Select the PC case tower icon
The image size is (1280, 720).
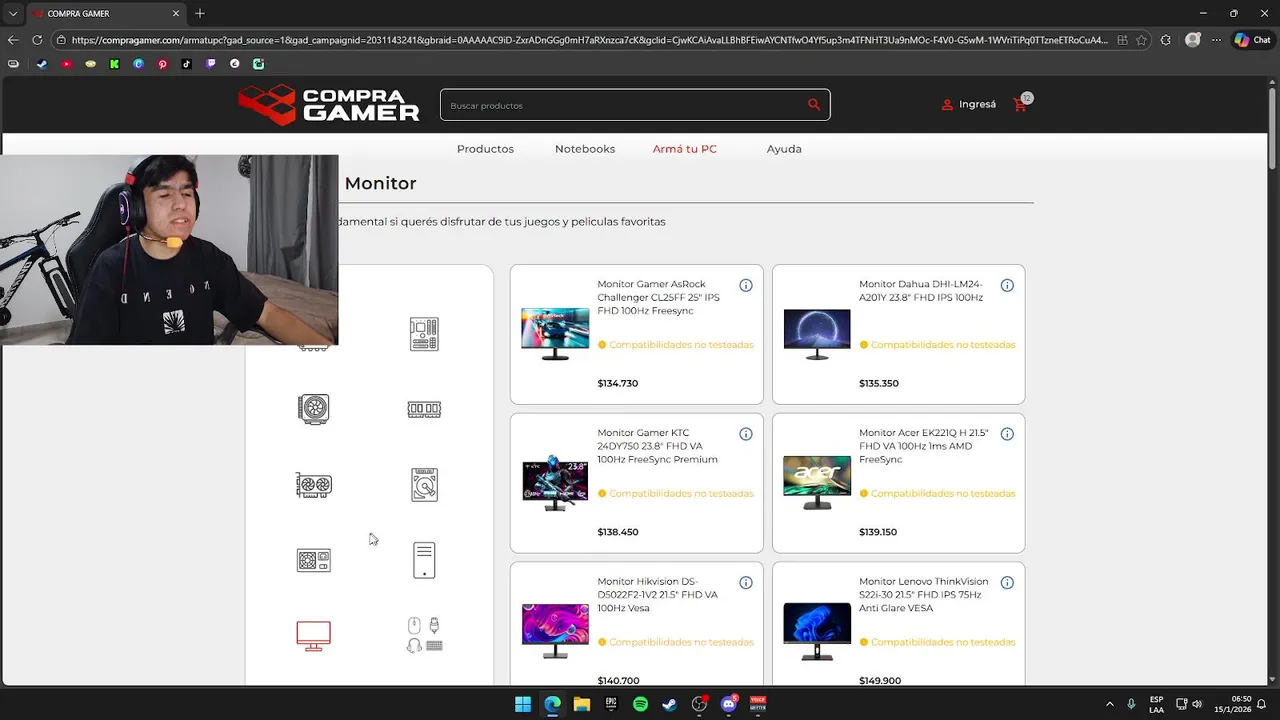424,560
